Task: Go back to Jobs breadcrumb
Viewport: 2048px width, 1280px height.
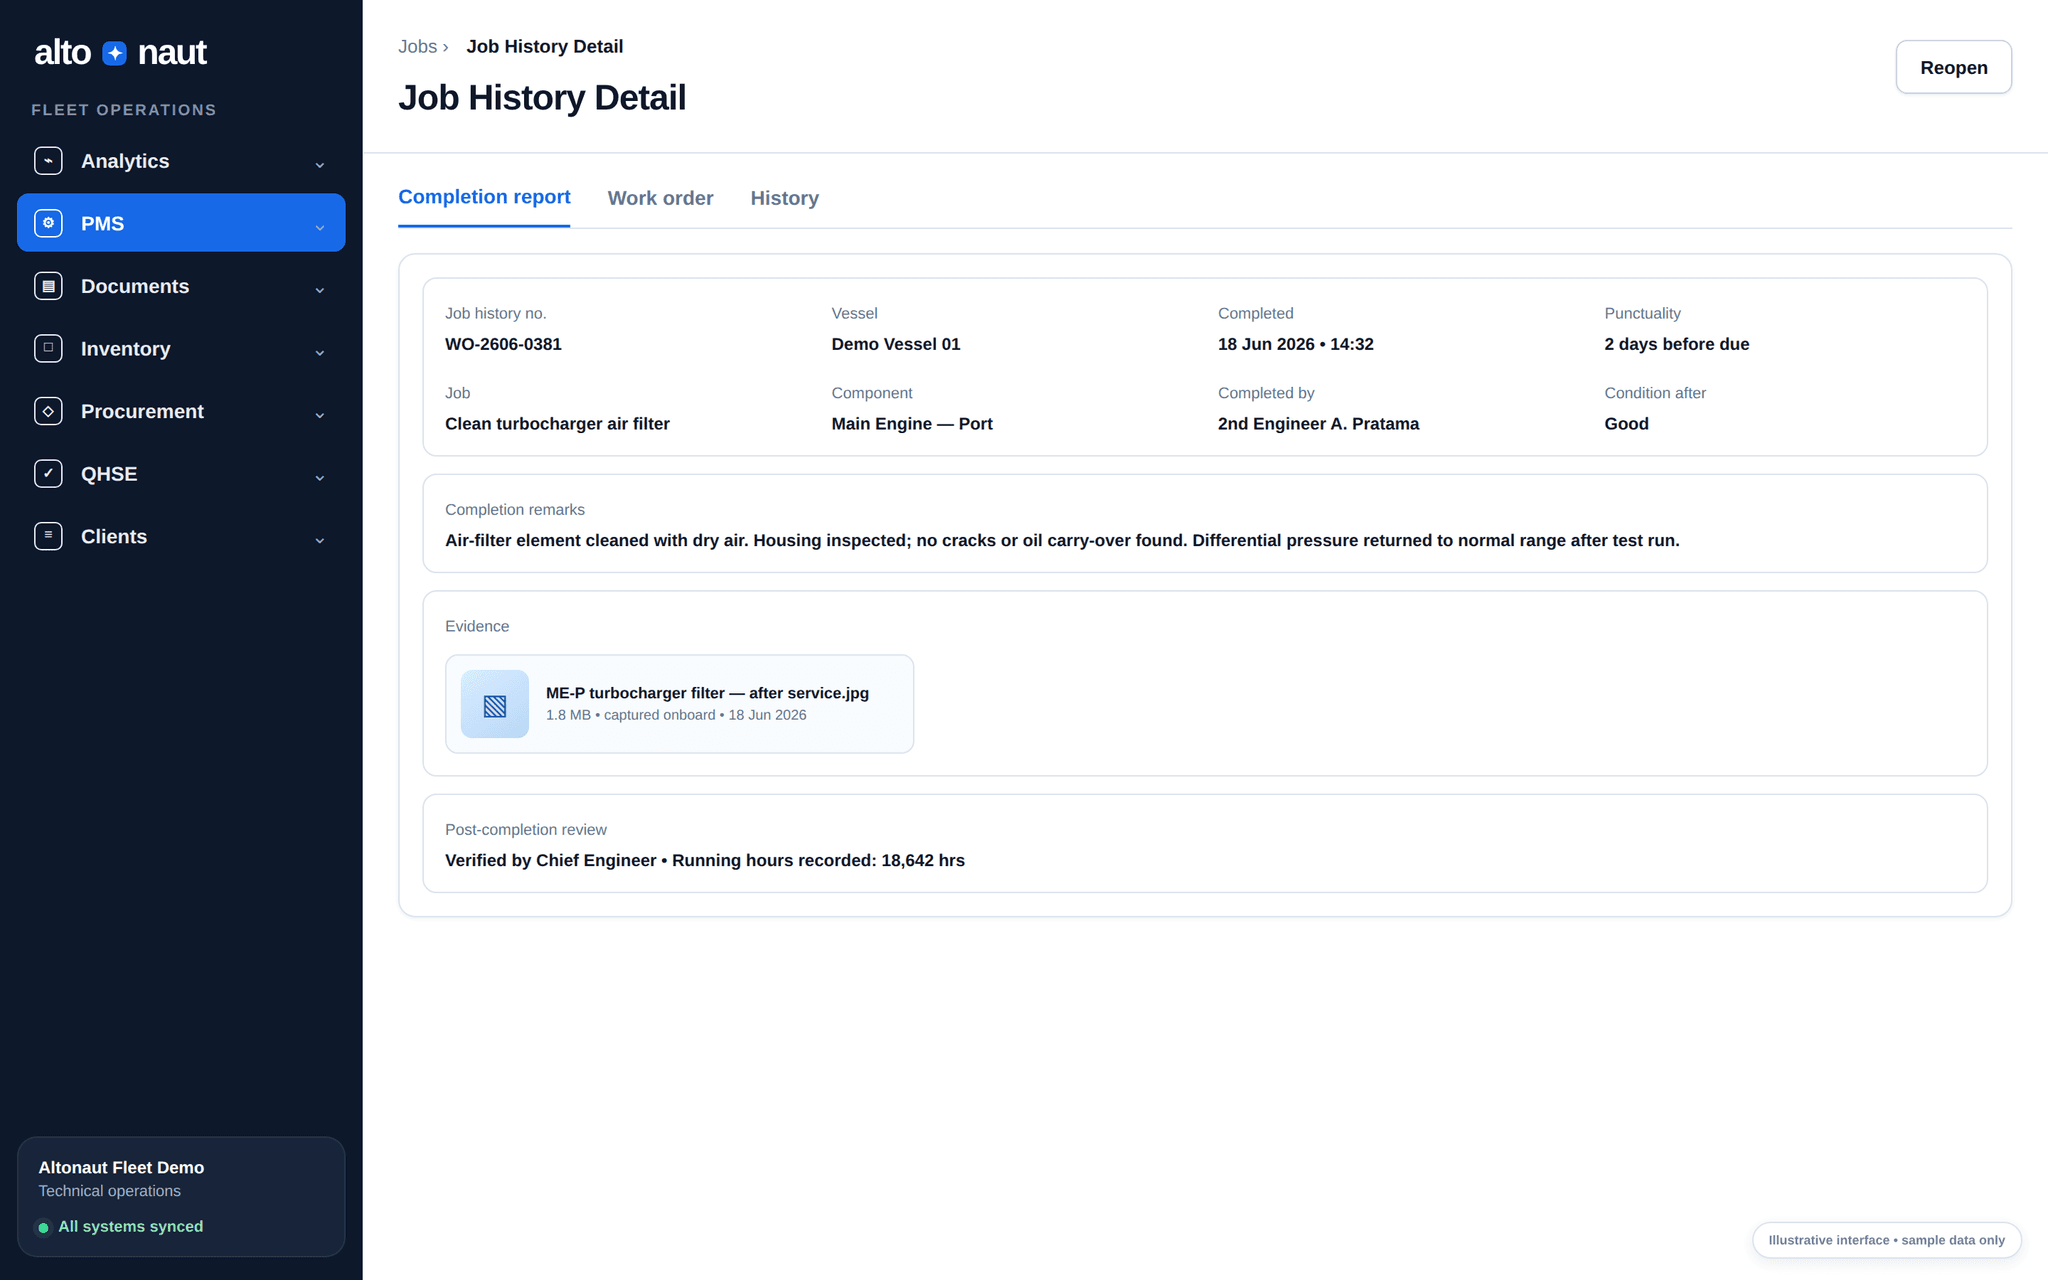Action: point(417,46)
